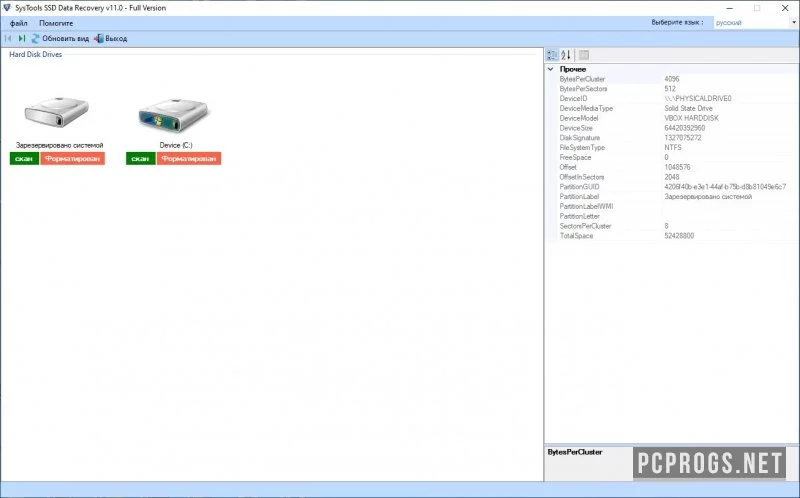Click the Обновить вид refresh button

[60, 38]
